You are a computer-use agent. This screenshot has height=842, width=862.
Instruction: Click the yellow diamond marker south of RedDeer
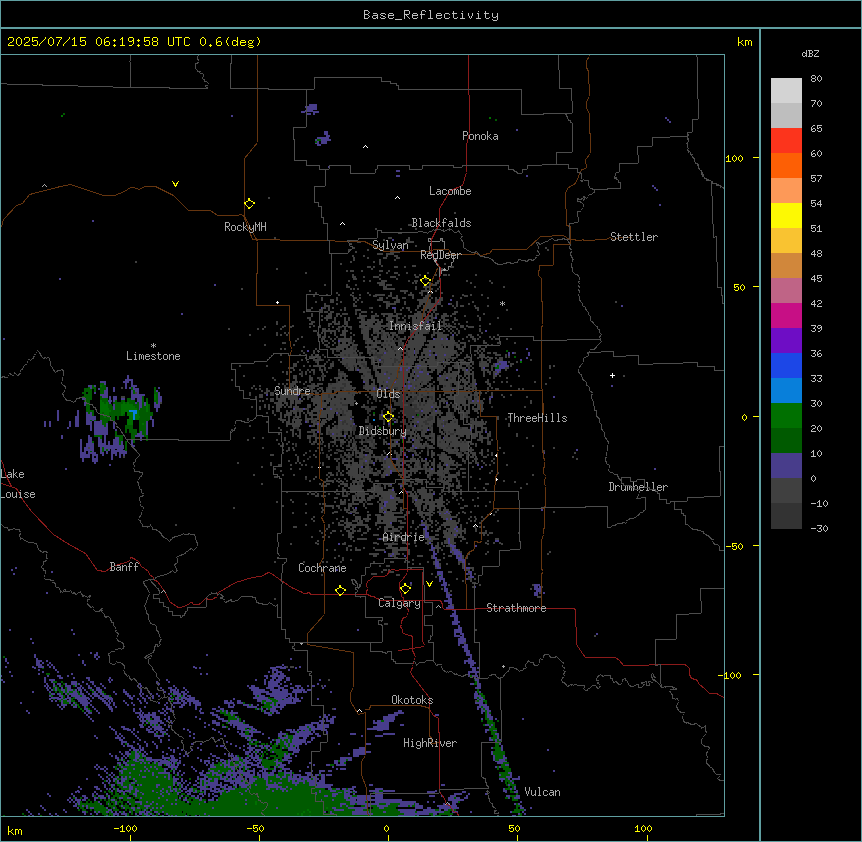(x=426, y=281)
